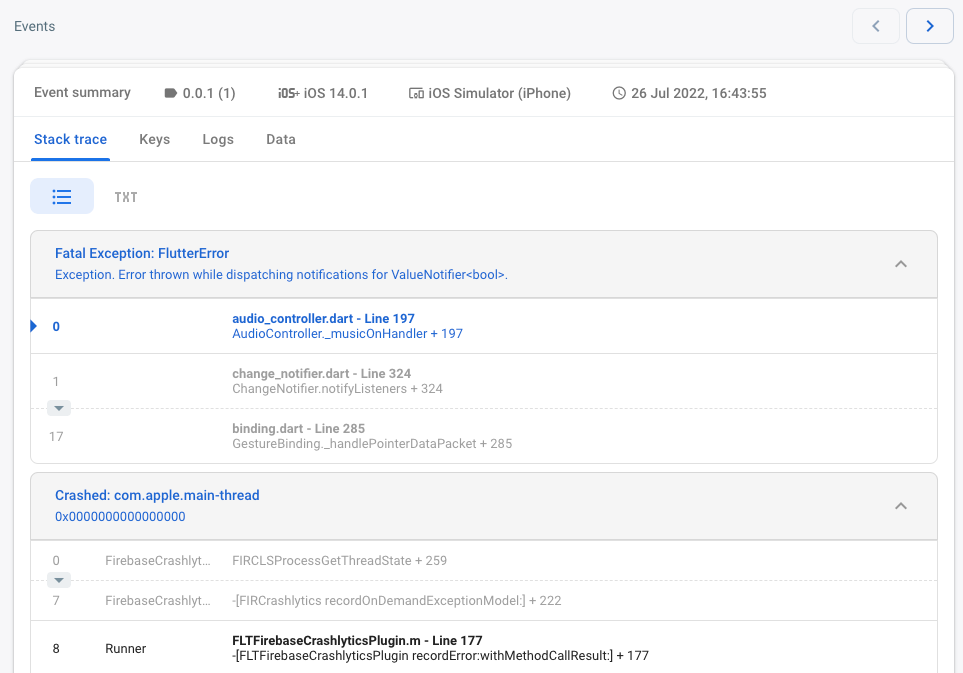Collapse the Crashed com.apple.main-thread section
The width and height of the screenshot is (963, 673).
(x=900, y=506)
